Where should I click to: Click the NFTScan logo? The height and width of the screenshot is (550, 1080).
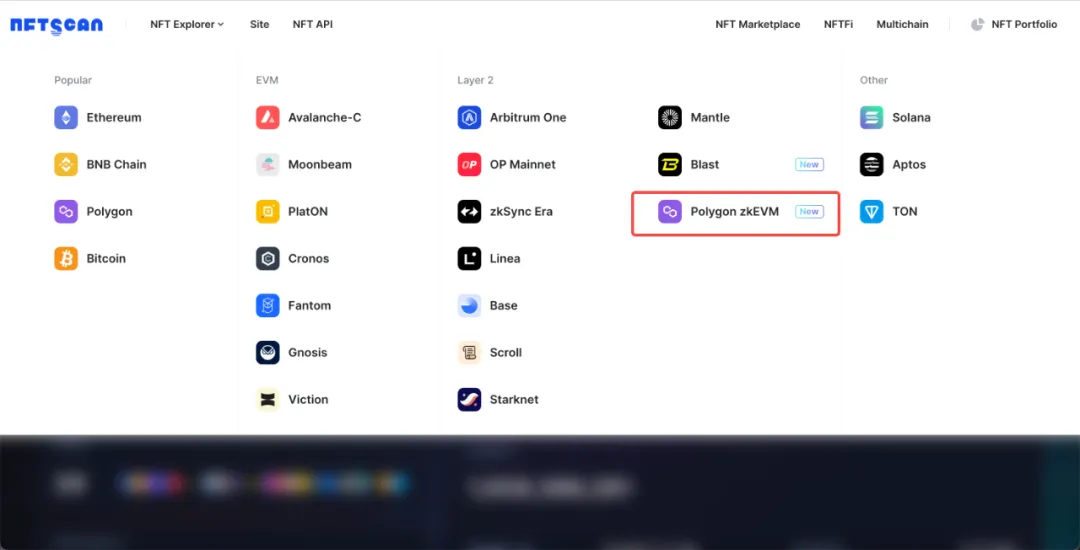point(56,25)
